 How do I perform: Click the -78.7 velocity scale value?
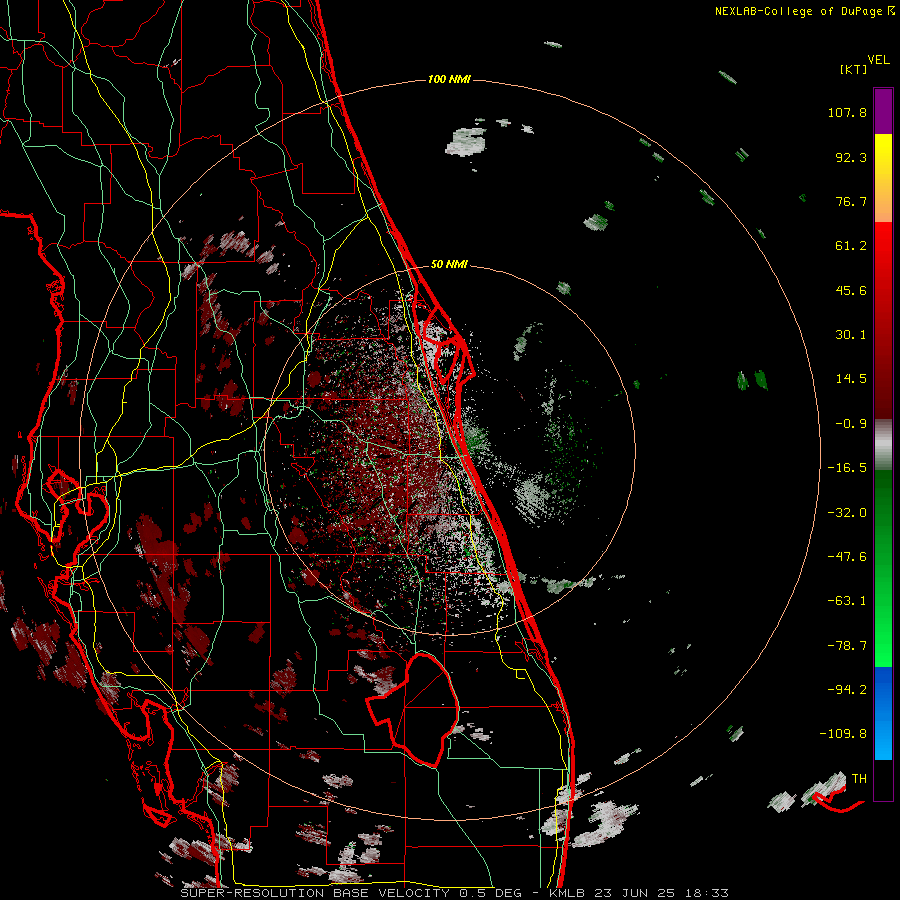click(x=847, y=646)
